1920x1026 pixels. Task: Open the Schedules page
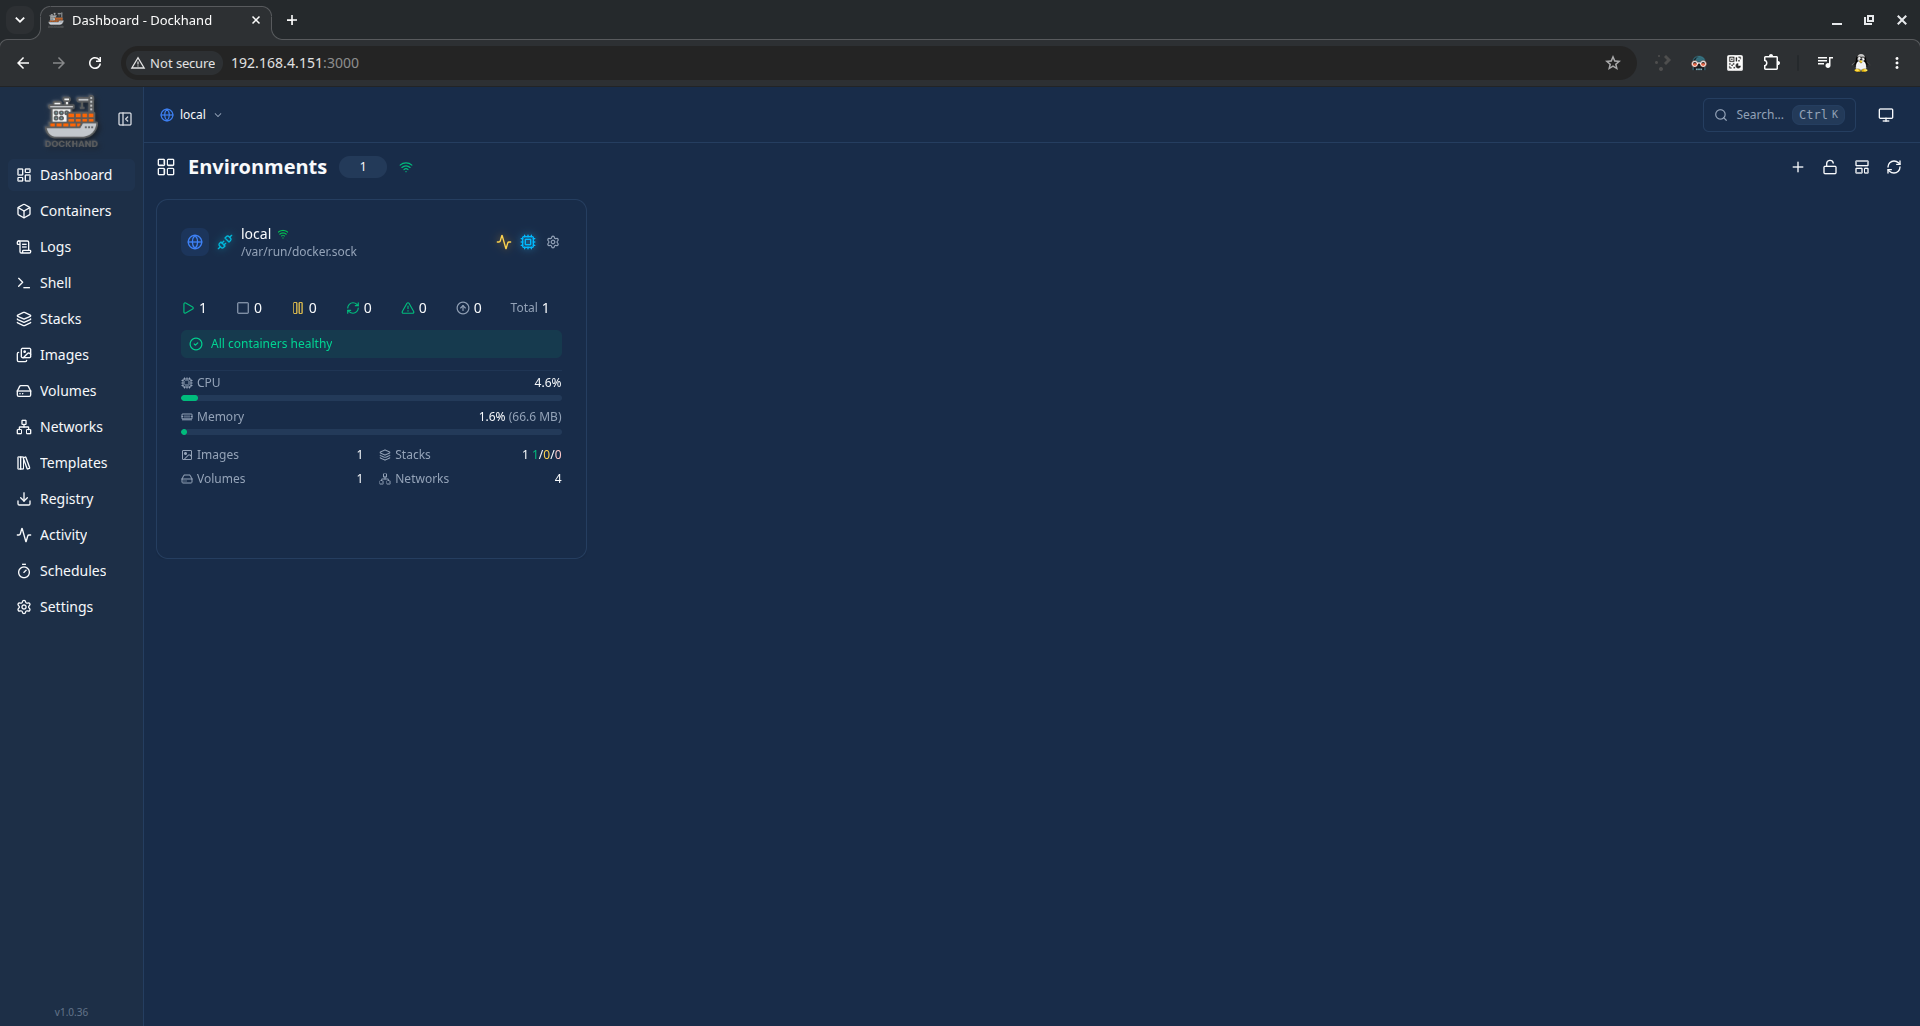(71, 571)
